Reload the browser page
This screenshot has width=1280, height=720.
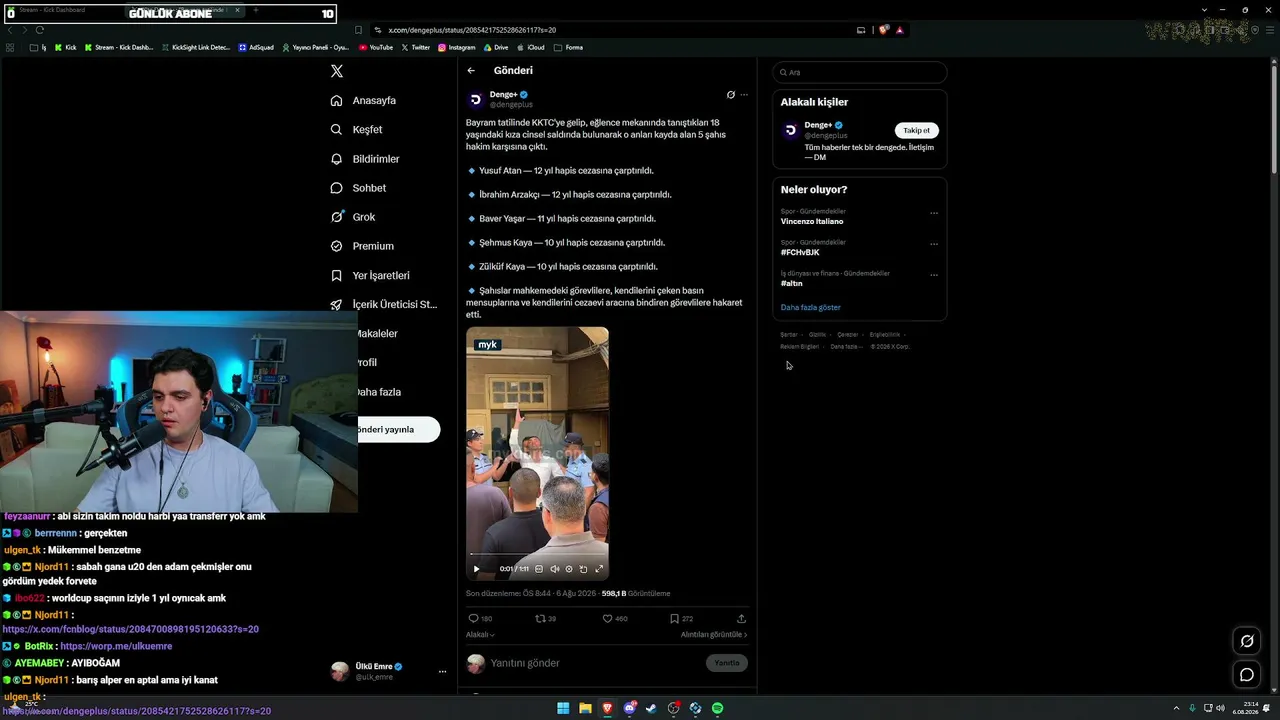pyautogui.click(x=39, y=30)
